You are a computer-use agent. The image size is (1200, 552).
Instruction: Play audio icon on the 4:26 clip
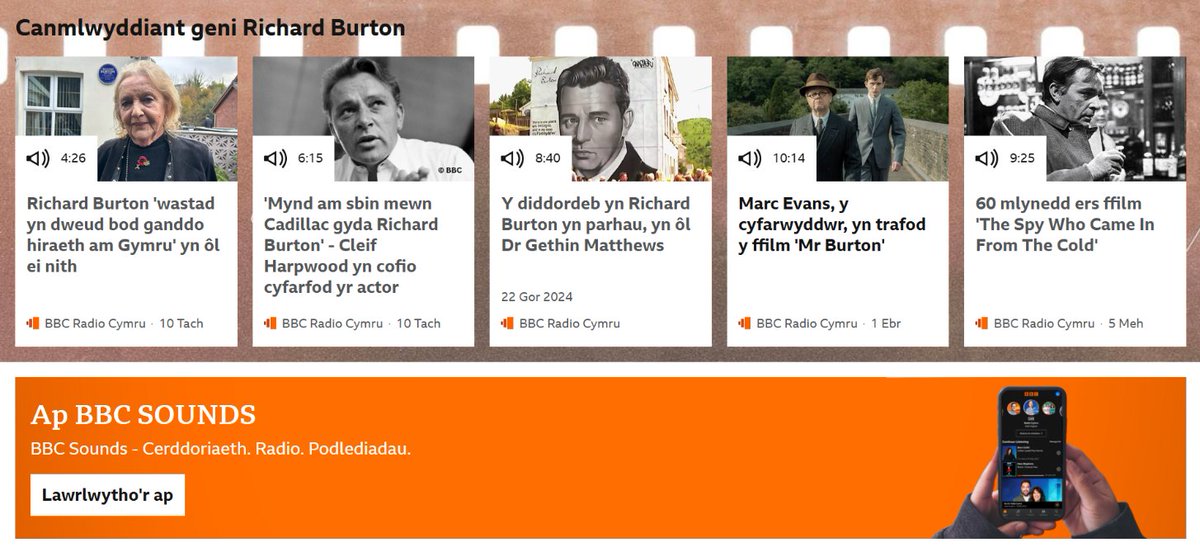[38, 158]
